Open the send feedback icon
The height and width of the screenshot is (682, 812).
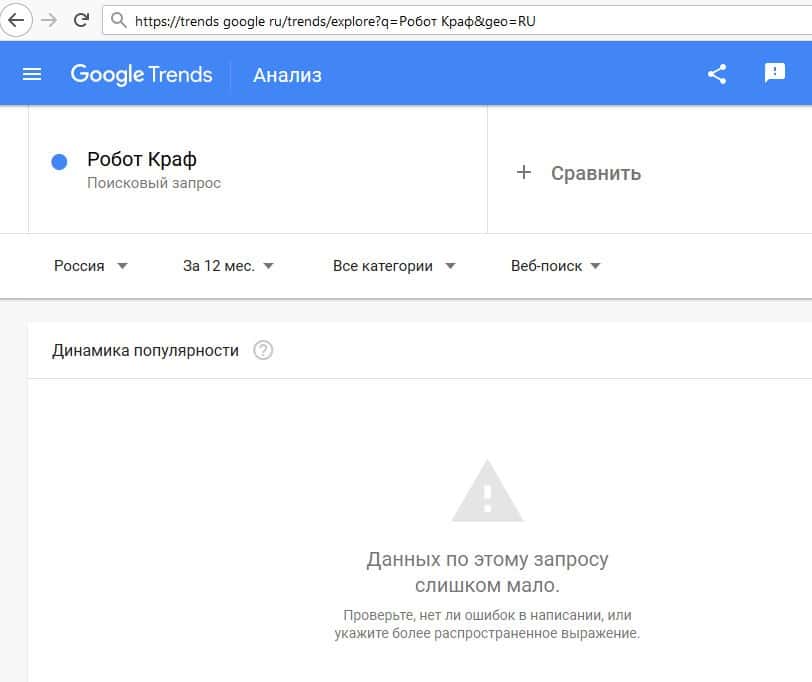click(x=774, y=73)
